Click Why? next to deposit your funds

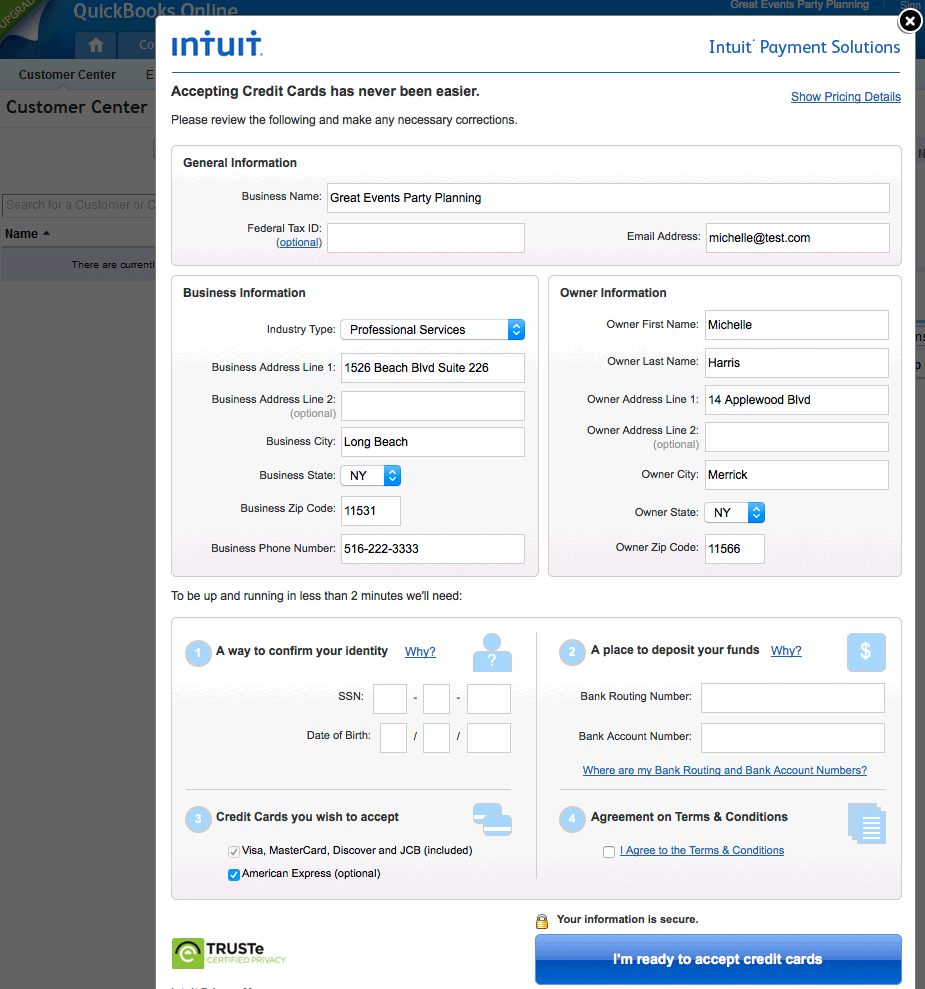click(786, 650)
